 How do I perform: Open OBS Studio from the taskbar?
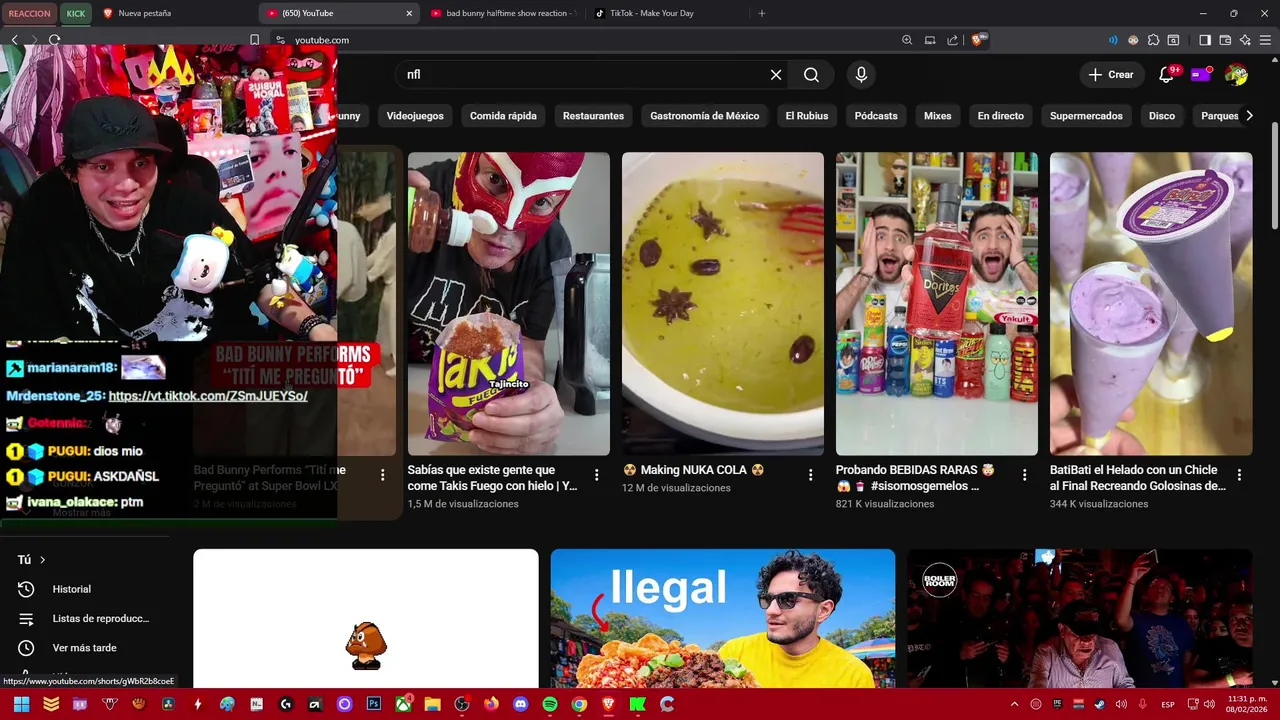point(462,704)
